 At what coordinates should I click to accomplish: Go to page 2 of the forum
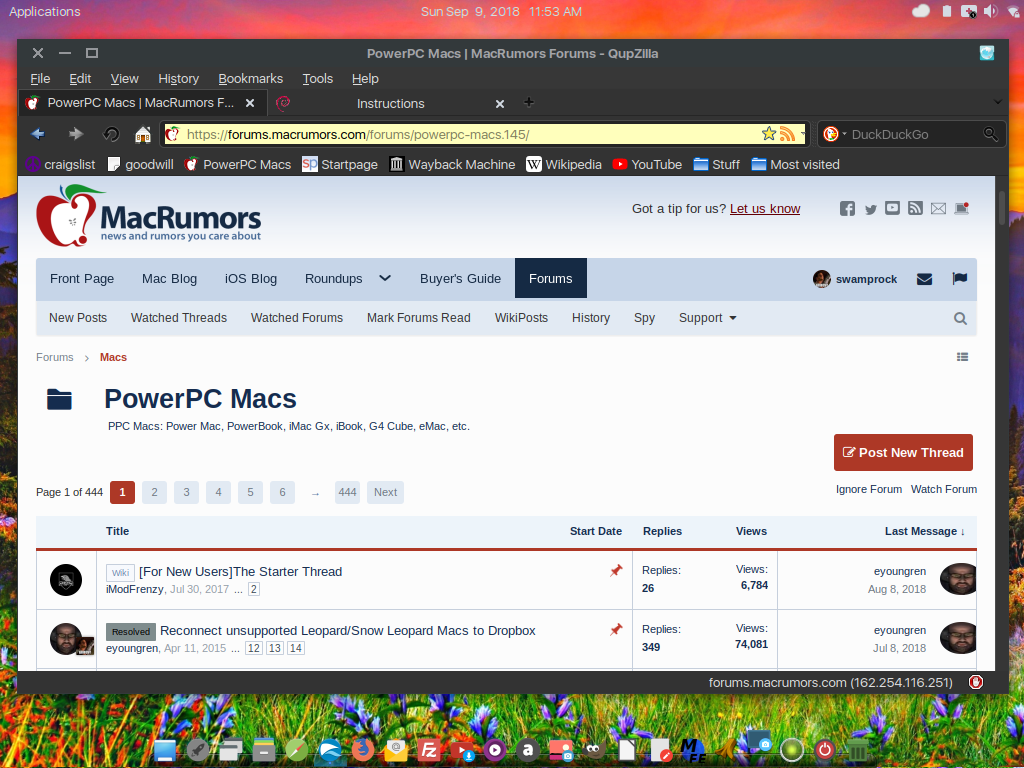click(154, 492)
